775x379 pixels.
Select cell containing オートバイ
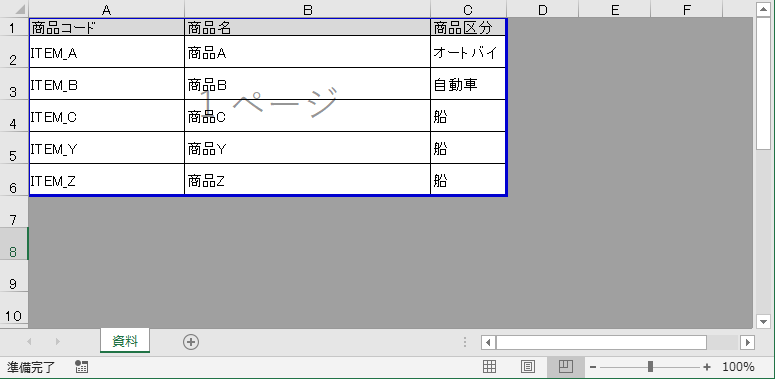pyautogui.click(x=468, y=52)
